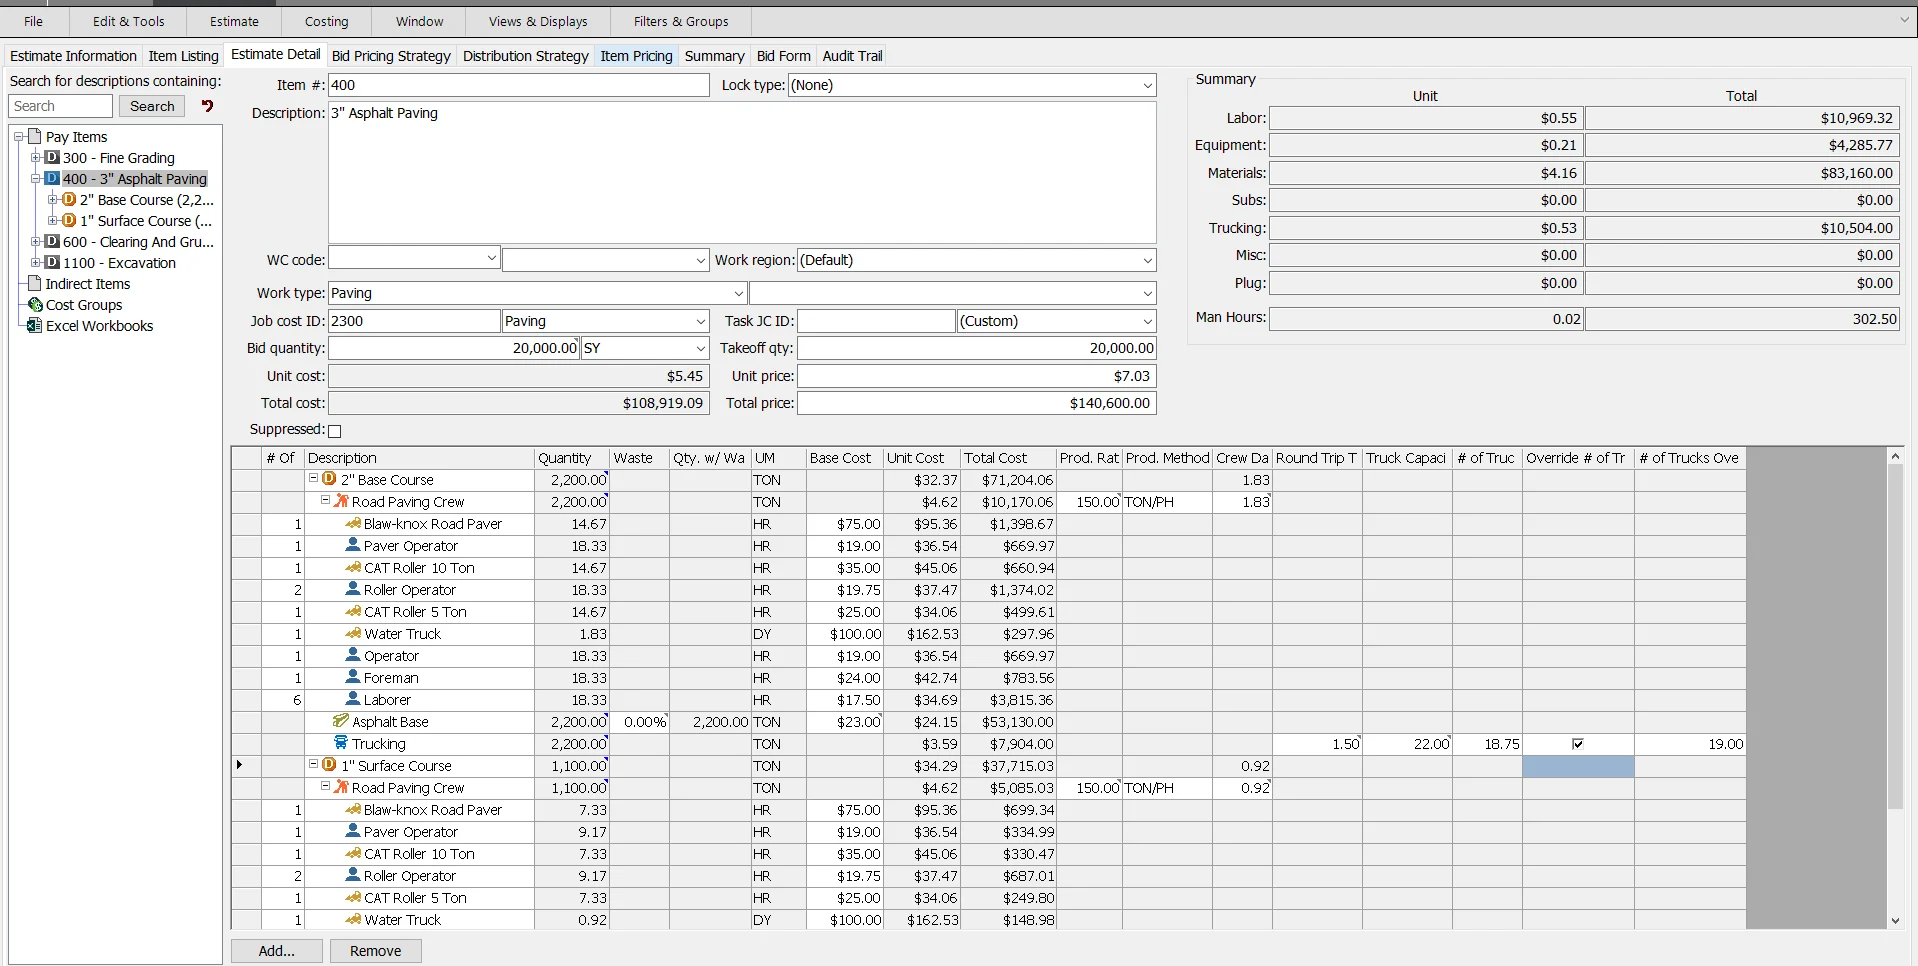The image size is (1918, 966).
Task: Open the Filters & Groups menu
Action: pyautogui.click(x=681, y=21)
